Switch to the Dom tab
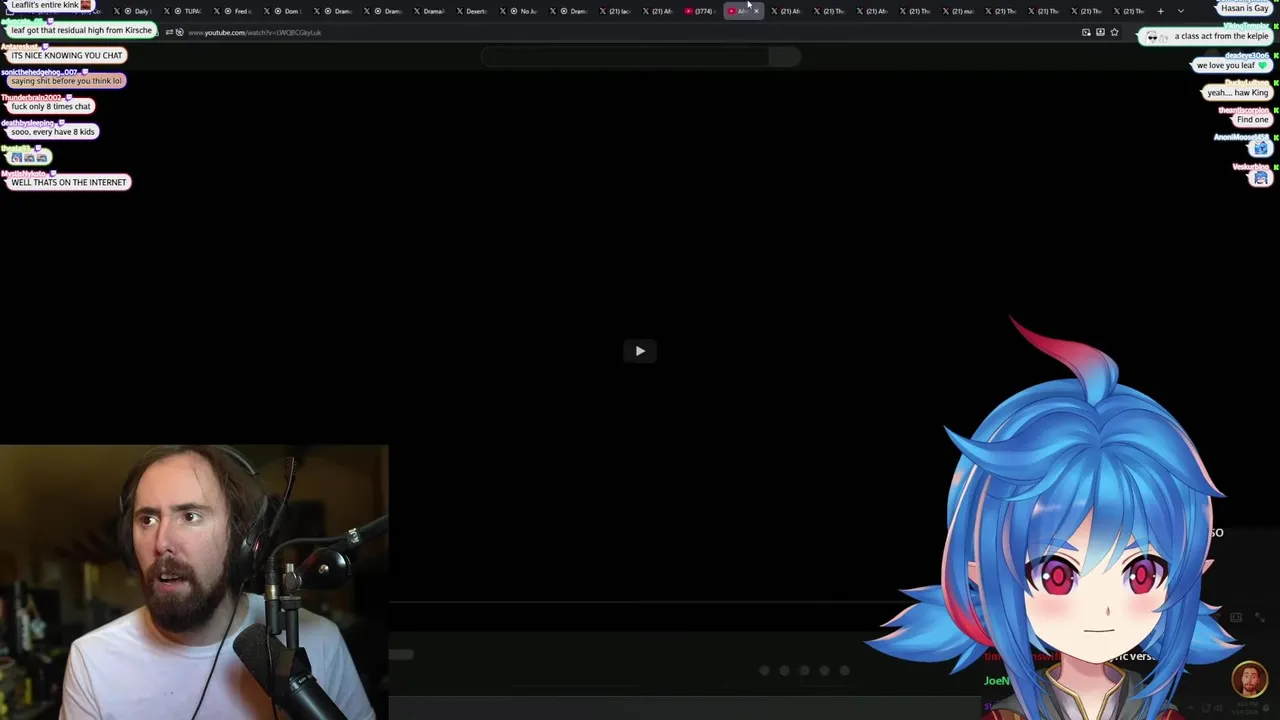This screenshot has height=720, width=1280. pos(284,11)
